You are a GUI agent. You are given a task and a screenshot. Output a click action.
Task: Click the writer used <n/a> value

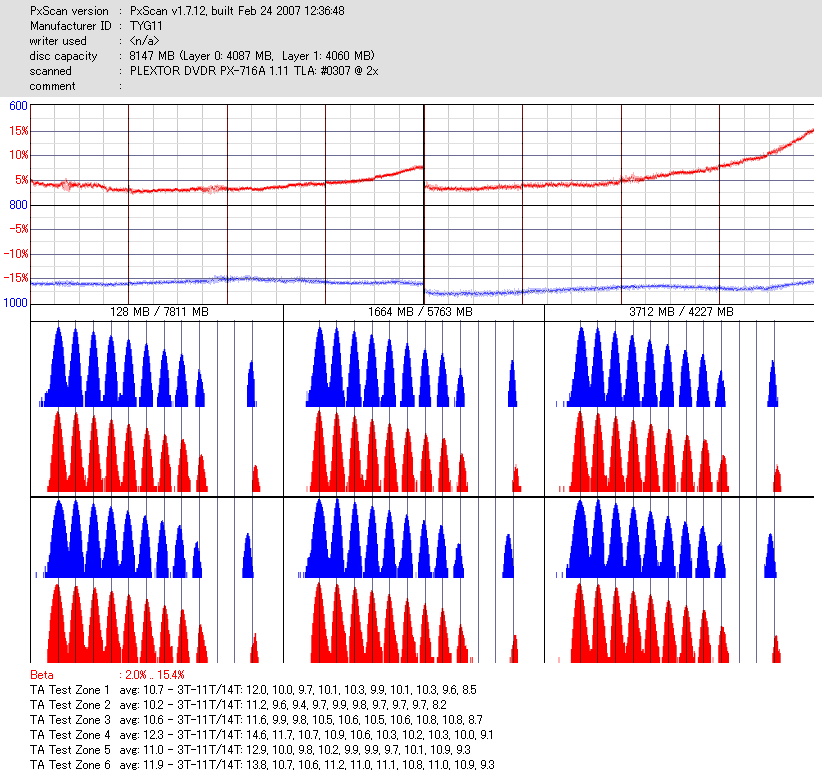144,41
